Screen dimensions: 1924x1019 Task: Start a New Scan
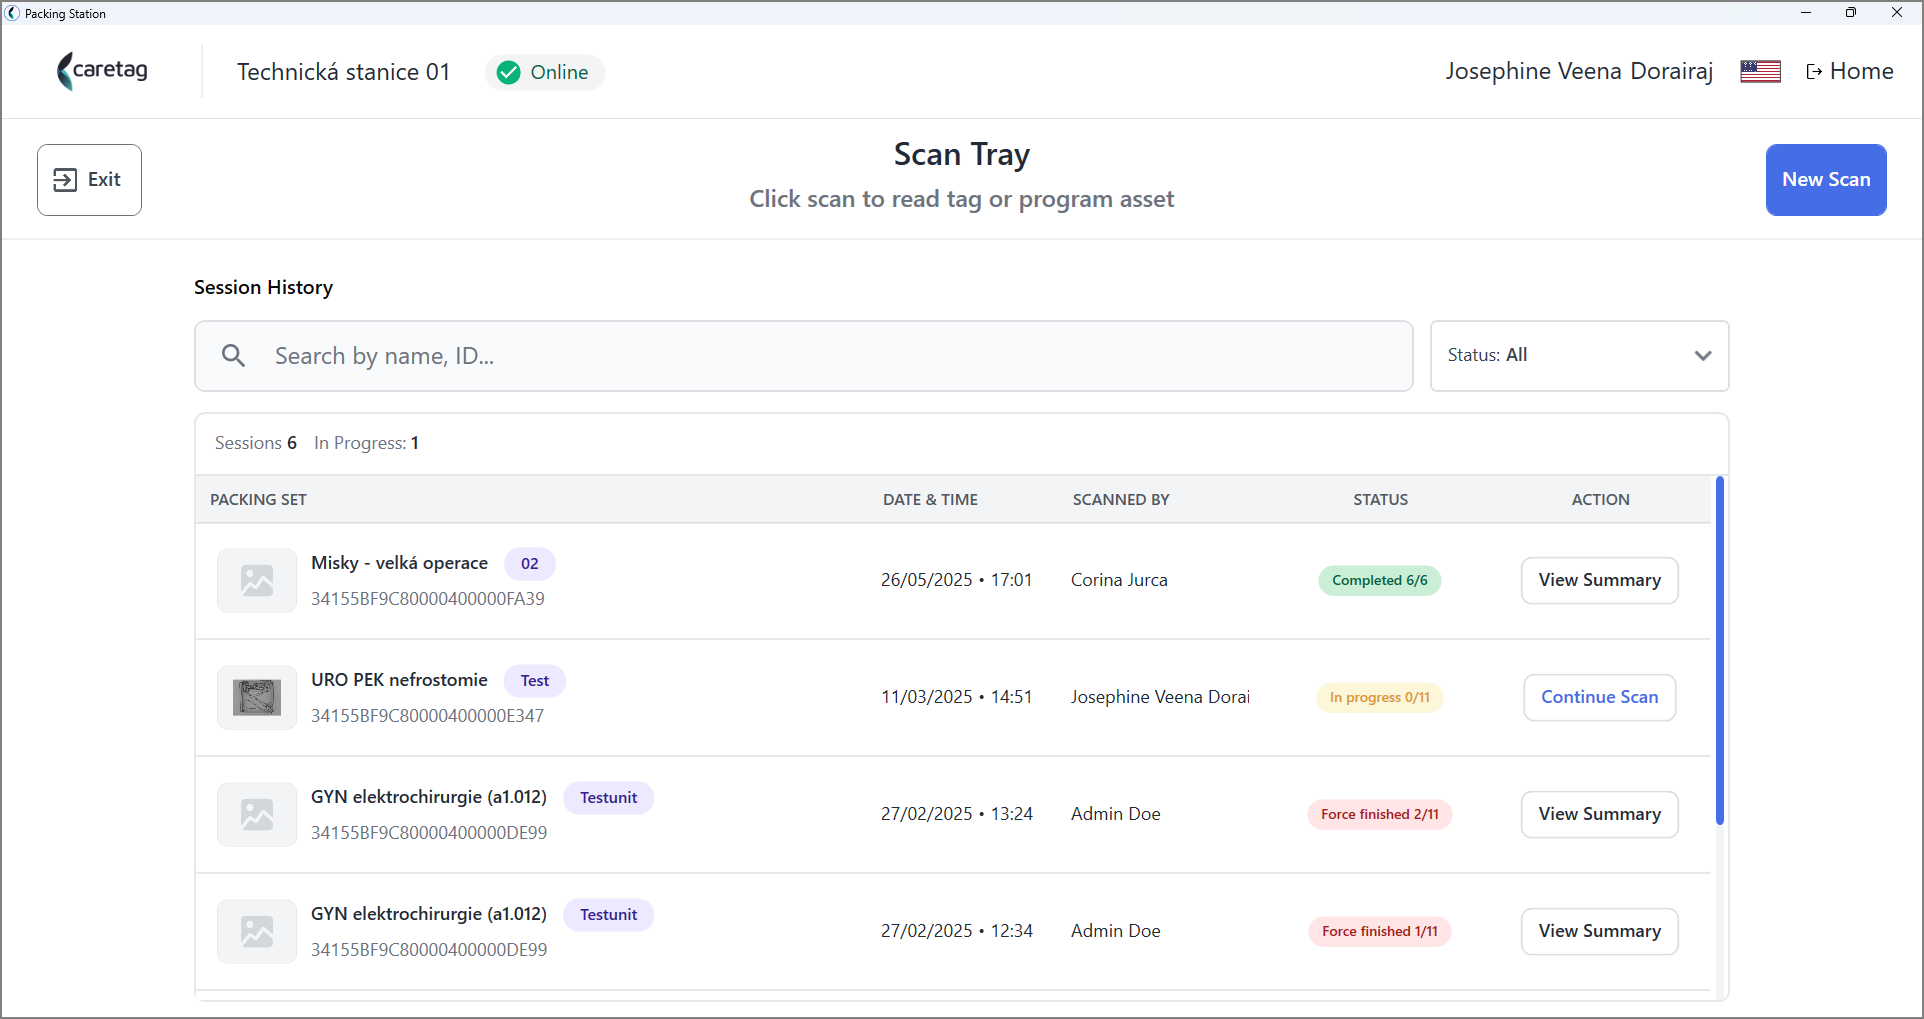tap(1826, 180)
